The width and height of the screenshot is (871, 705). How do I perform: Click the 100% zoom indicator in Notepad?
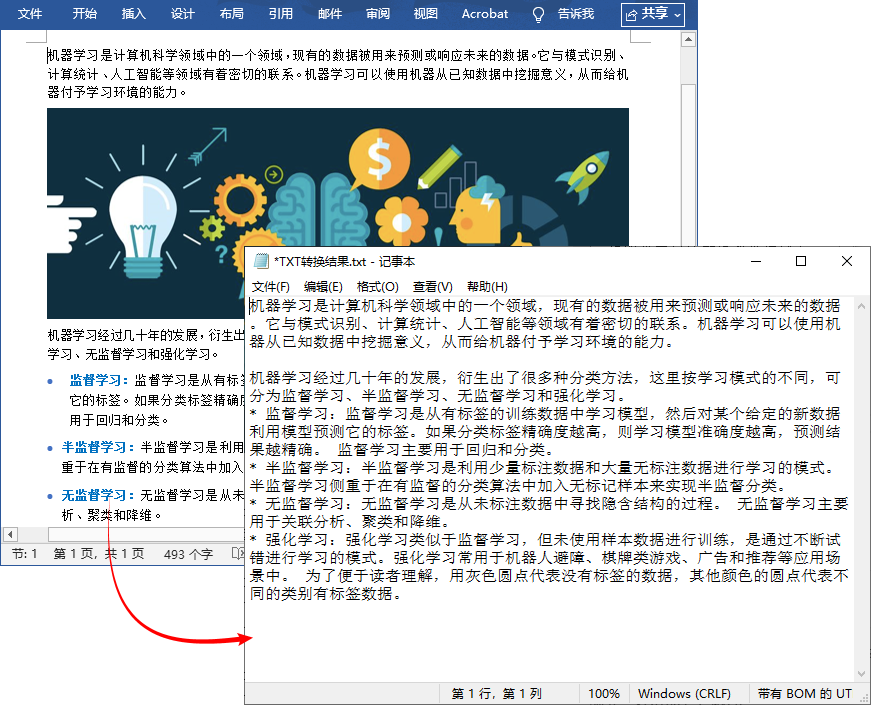point(604,693)
